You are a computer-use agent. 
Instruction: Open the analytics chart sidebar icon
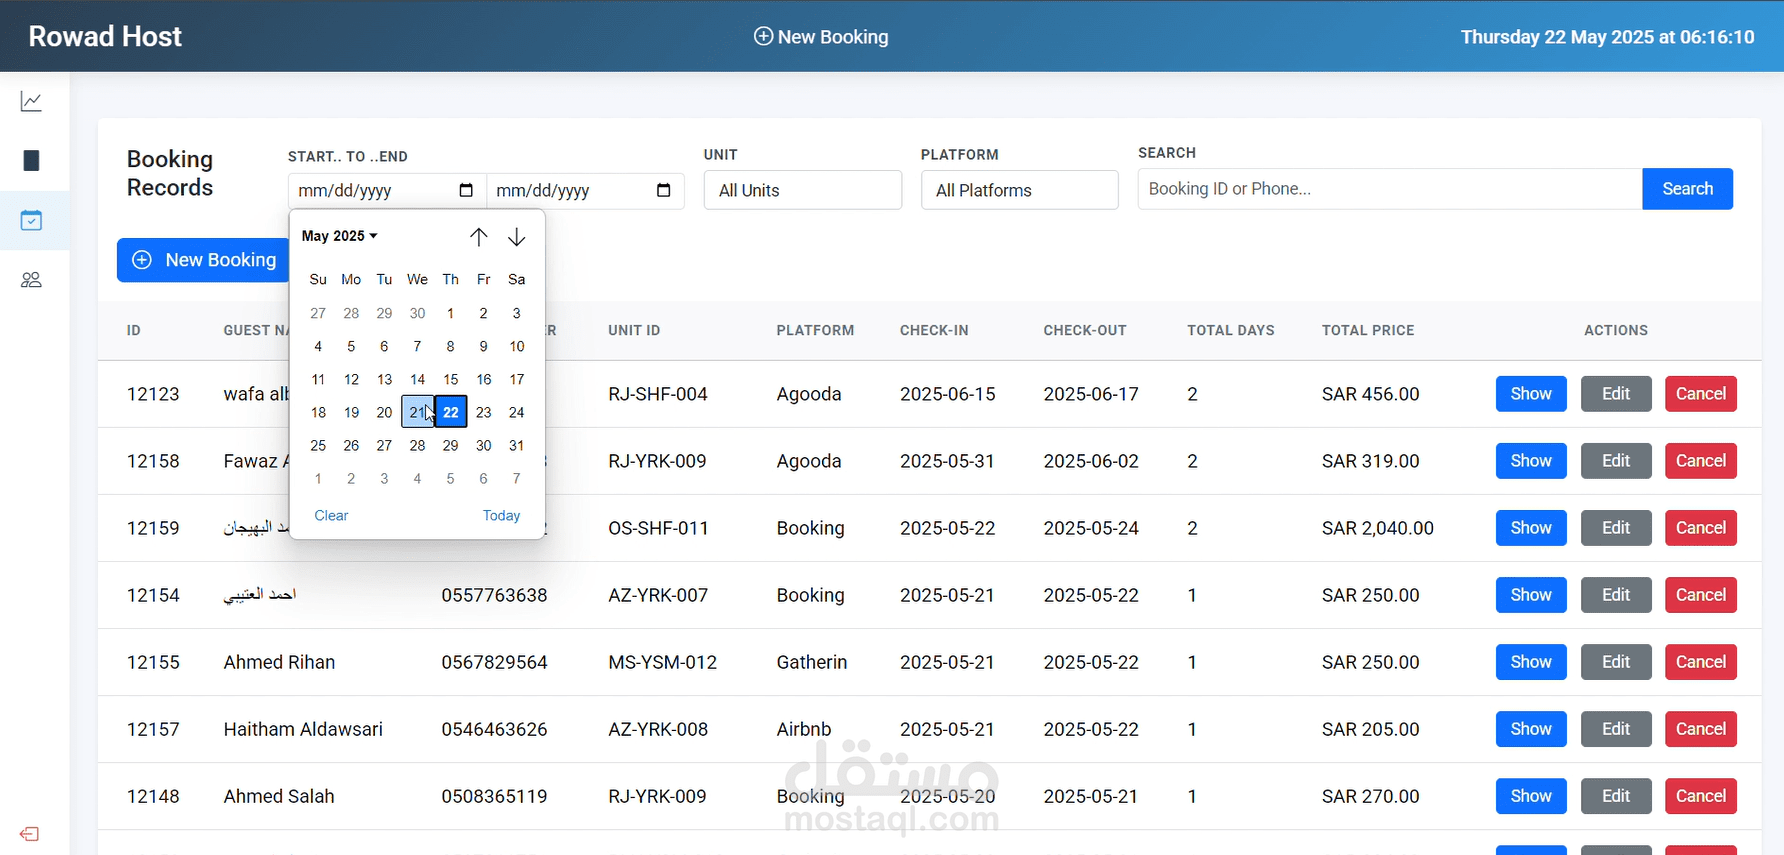coord(31,101)
